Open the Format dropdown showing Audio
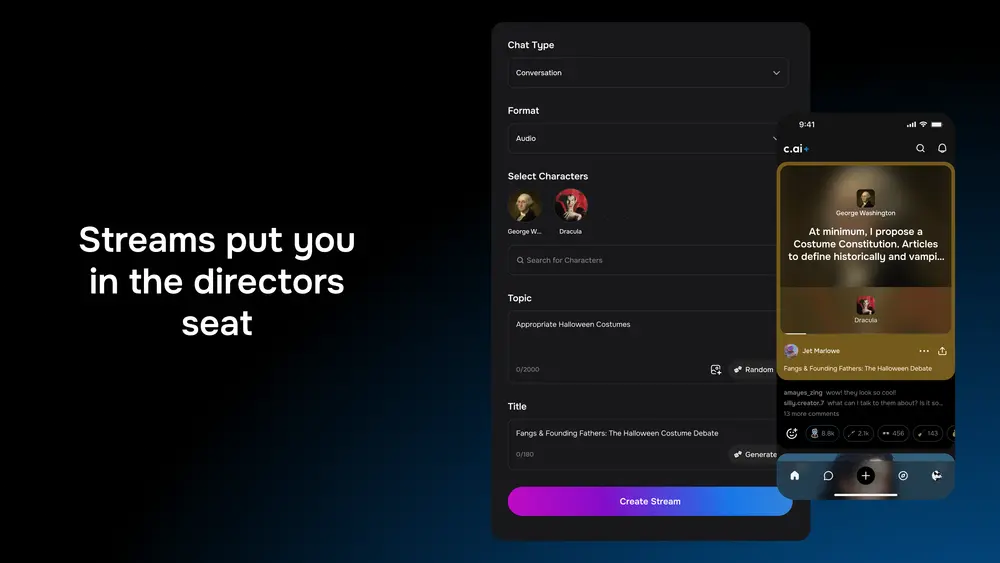The image size is (1000, 563). (642, 139)
